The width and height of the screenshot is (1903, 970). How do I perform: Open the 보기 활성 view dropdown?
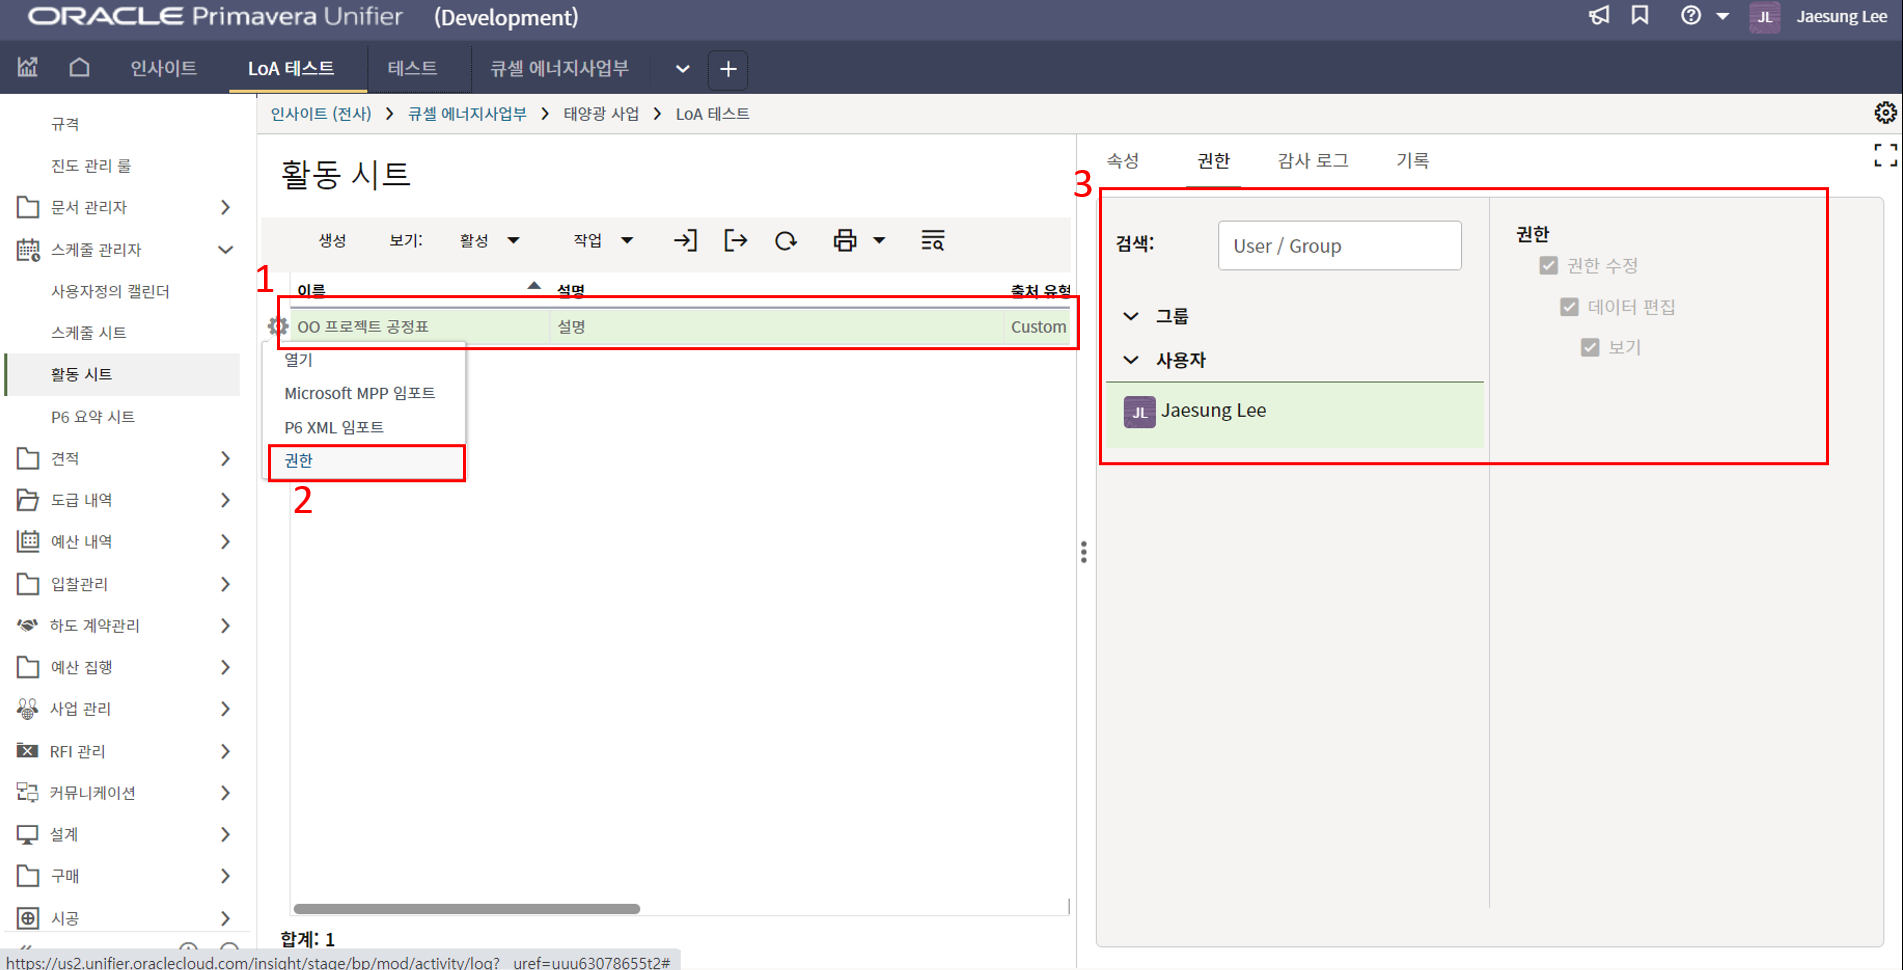click(x=489, y=241)
